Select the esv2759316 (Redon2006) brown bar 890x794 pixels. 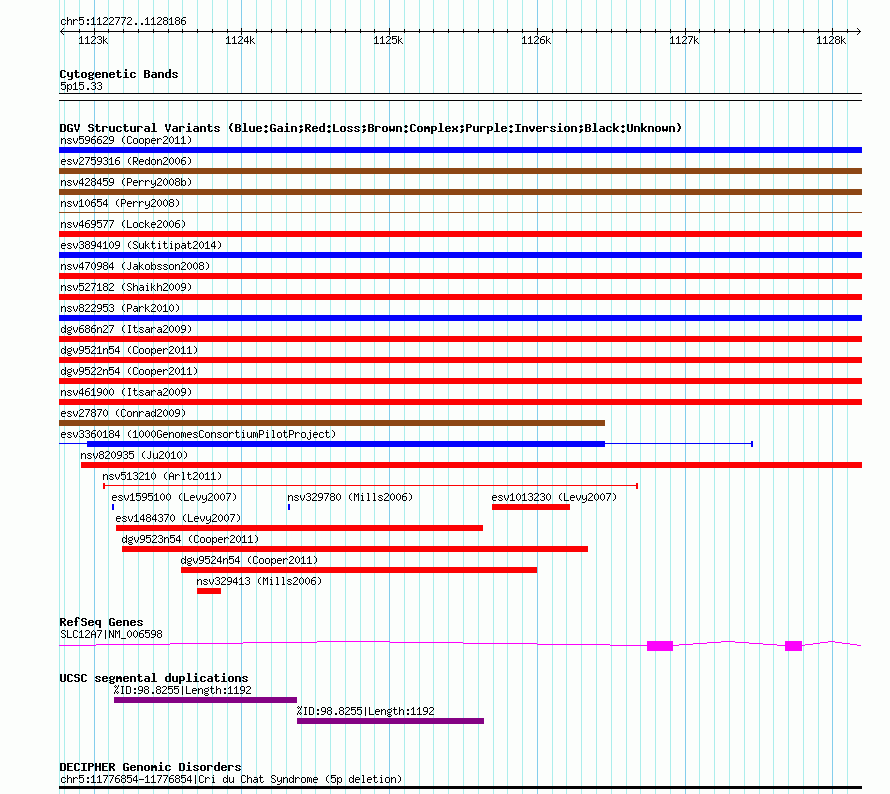tap(460, 171)
